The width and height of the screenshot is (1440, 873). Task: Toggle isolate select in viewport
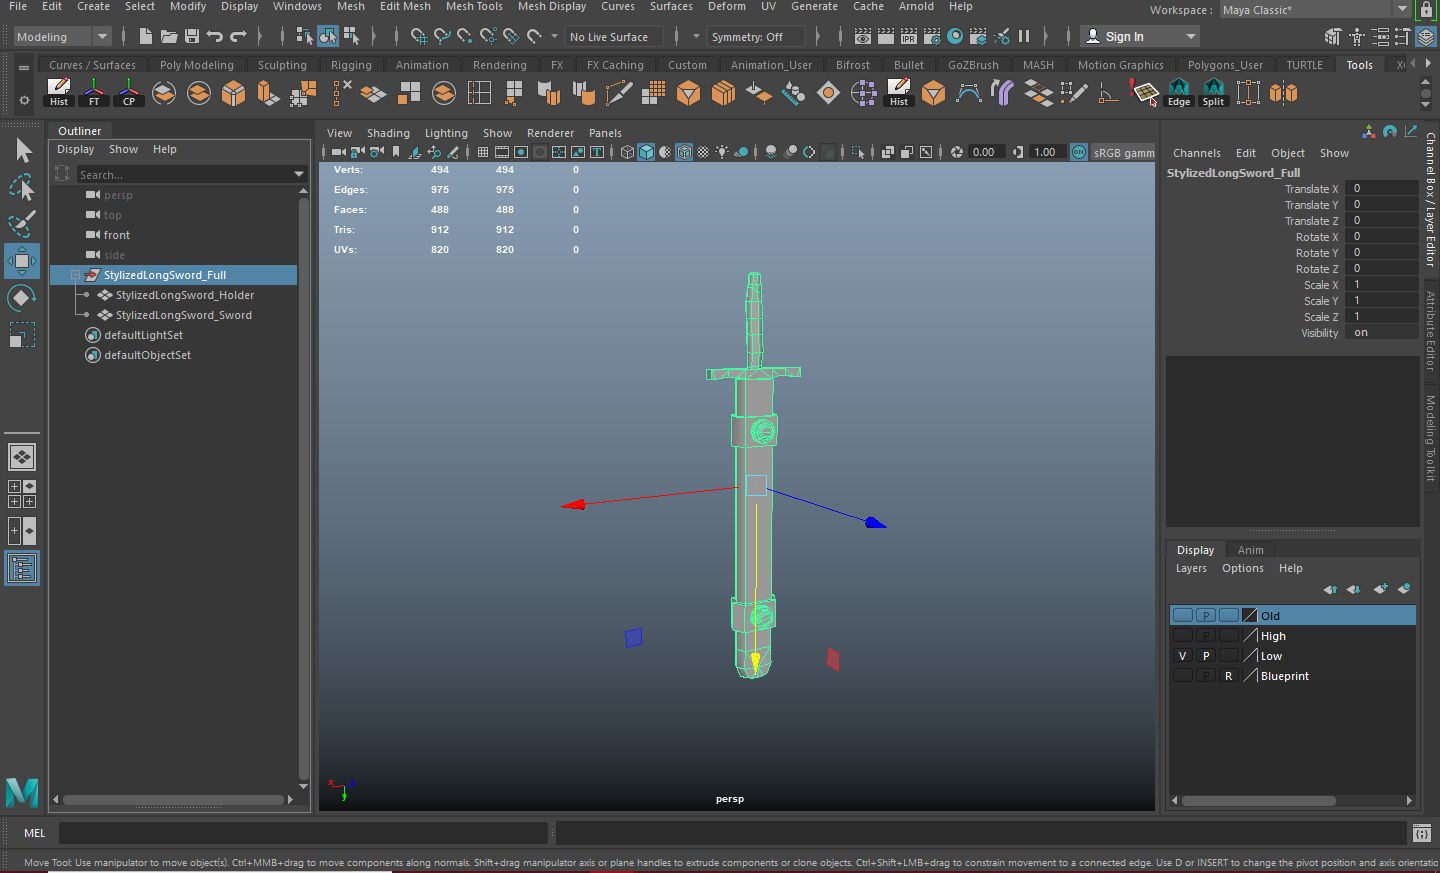point(859,152)
